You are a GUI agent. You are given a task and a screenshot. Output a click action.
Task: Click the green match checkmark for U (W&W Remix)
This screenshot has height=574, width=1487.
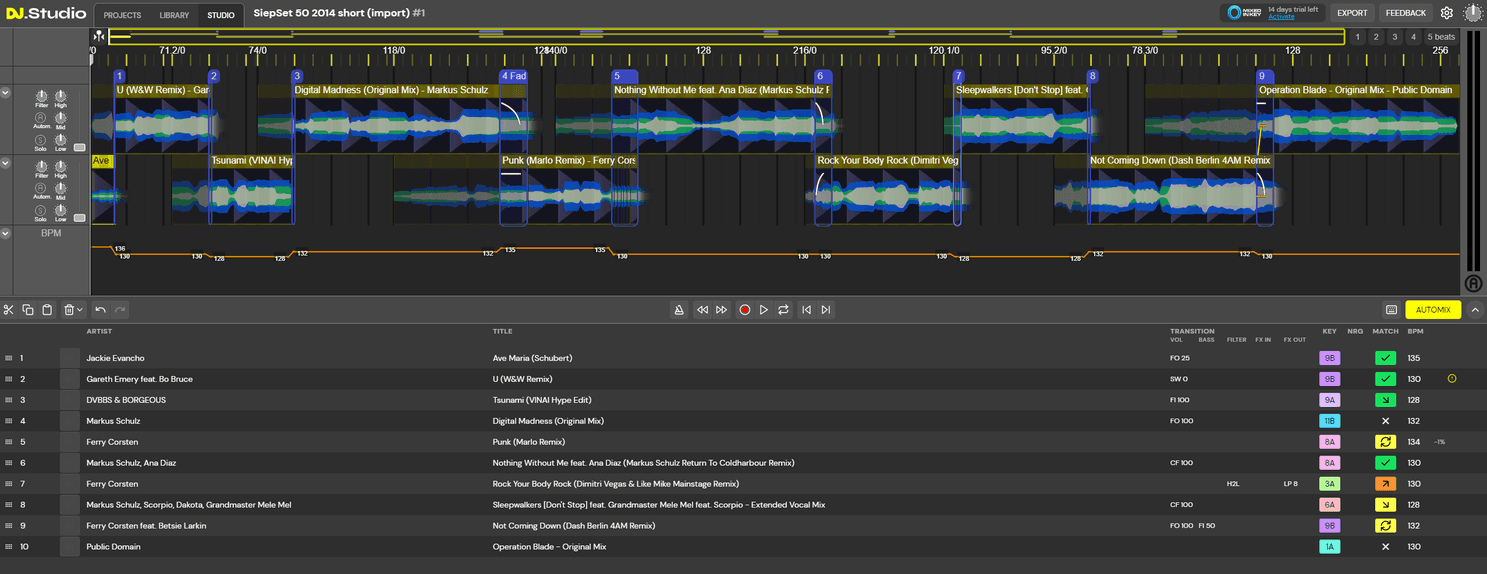tap(1385, 379)
